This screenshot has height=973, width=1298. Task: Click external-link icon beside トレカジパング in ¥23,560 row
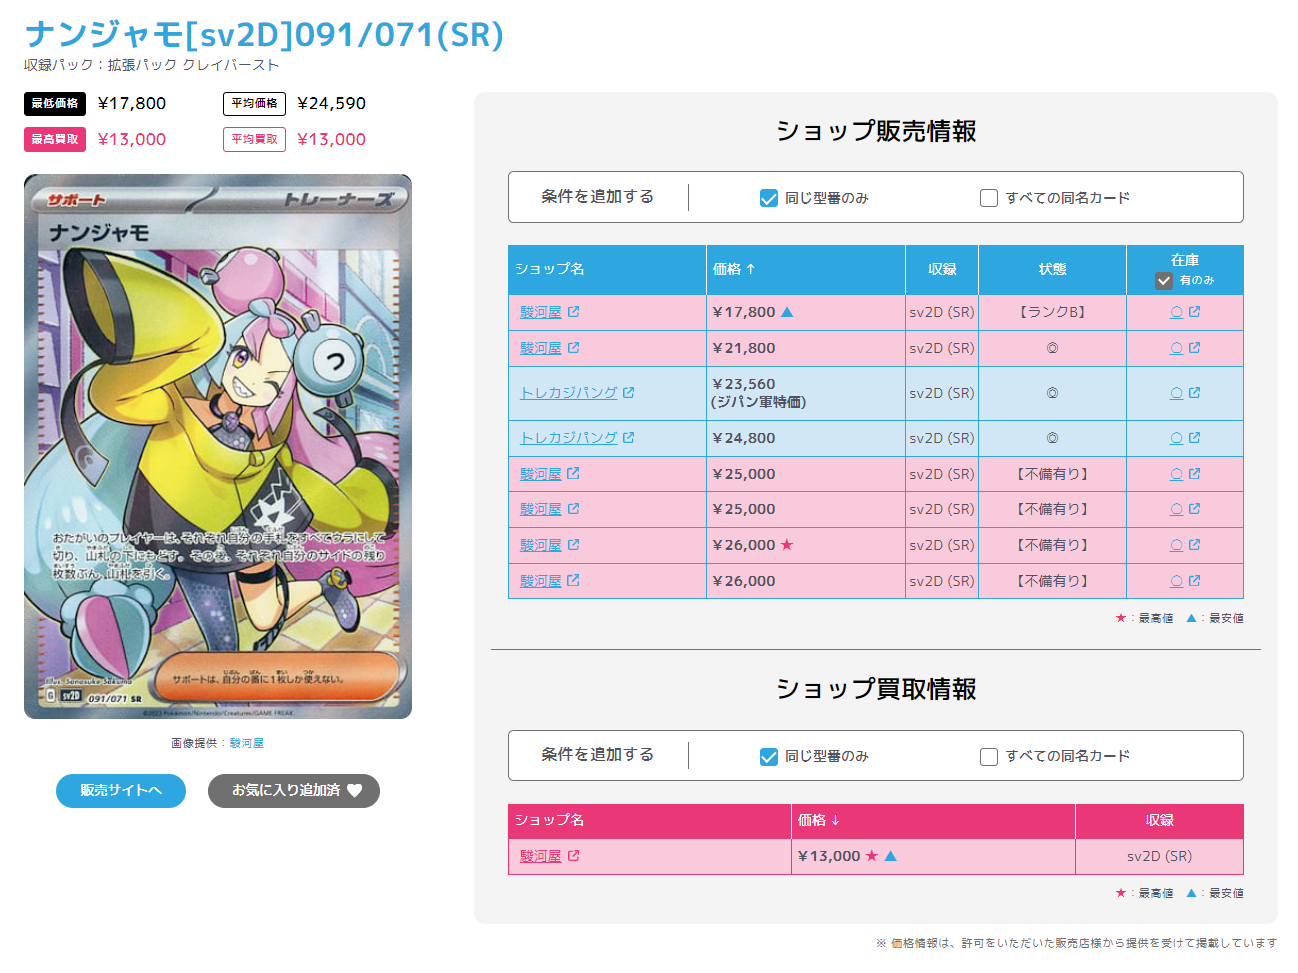pos(628,393)
